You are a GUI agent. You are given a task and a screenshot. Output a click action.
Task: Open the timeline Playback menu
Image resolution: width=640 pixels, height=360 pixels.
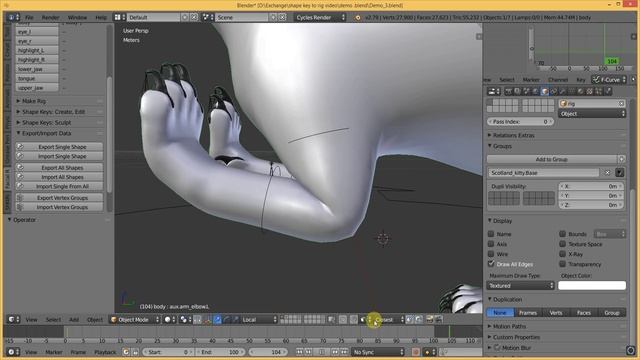click(x=105, y=352)
